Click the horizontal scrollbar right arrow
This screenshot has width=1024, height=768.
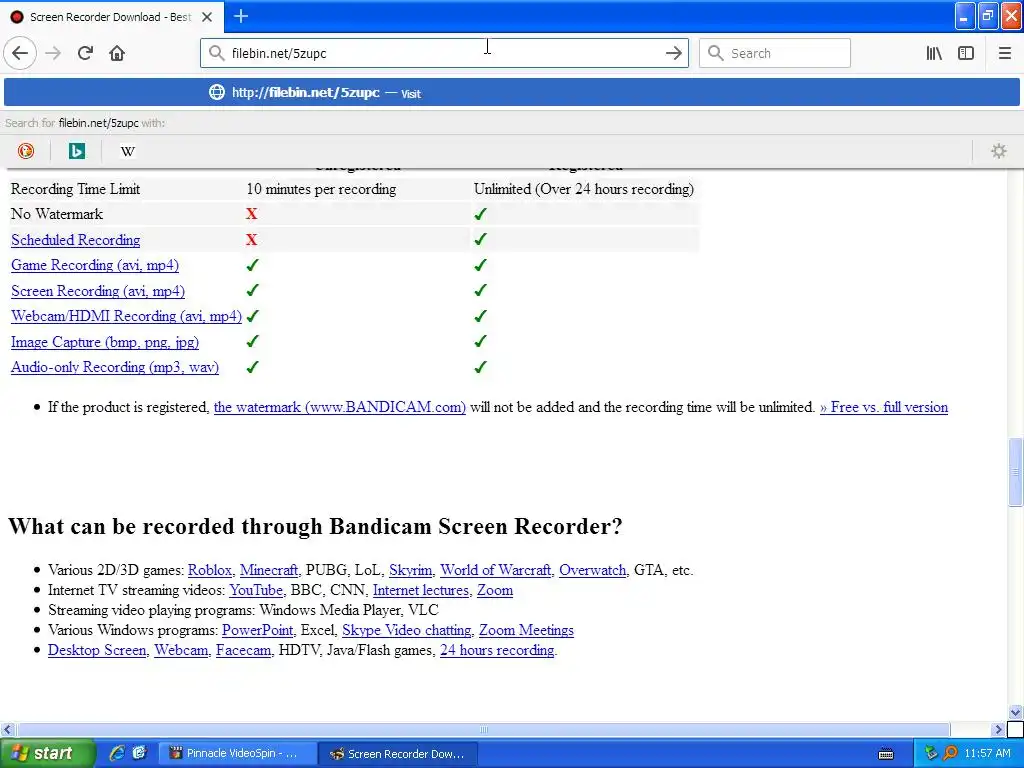[998, 729]
